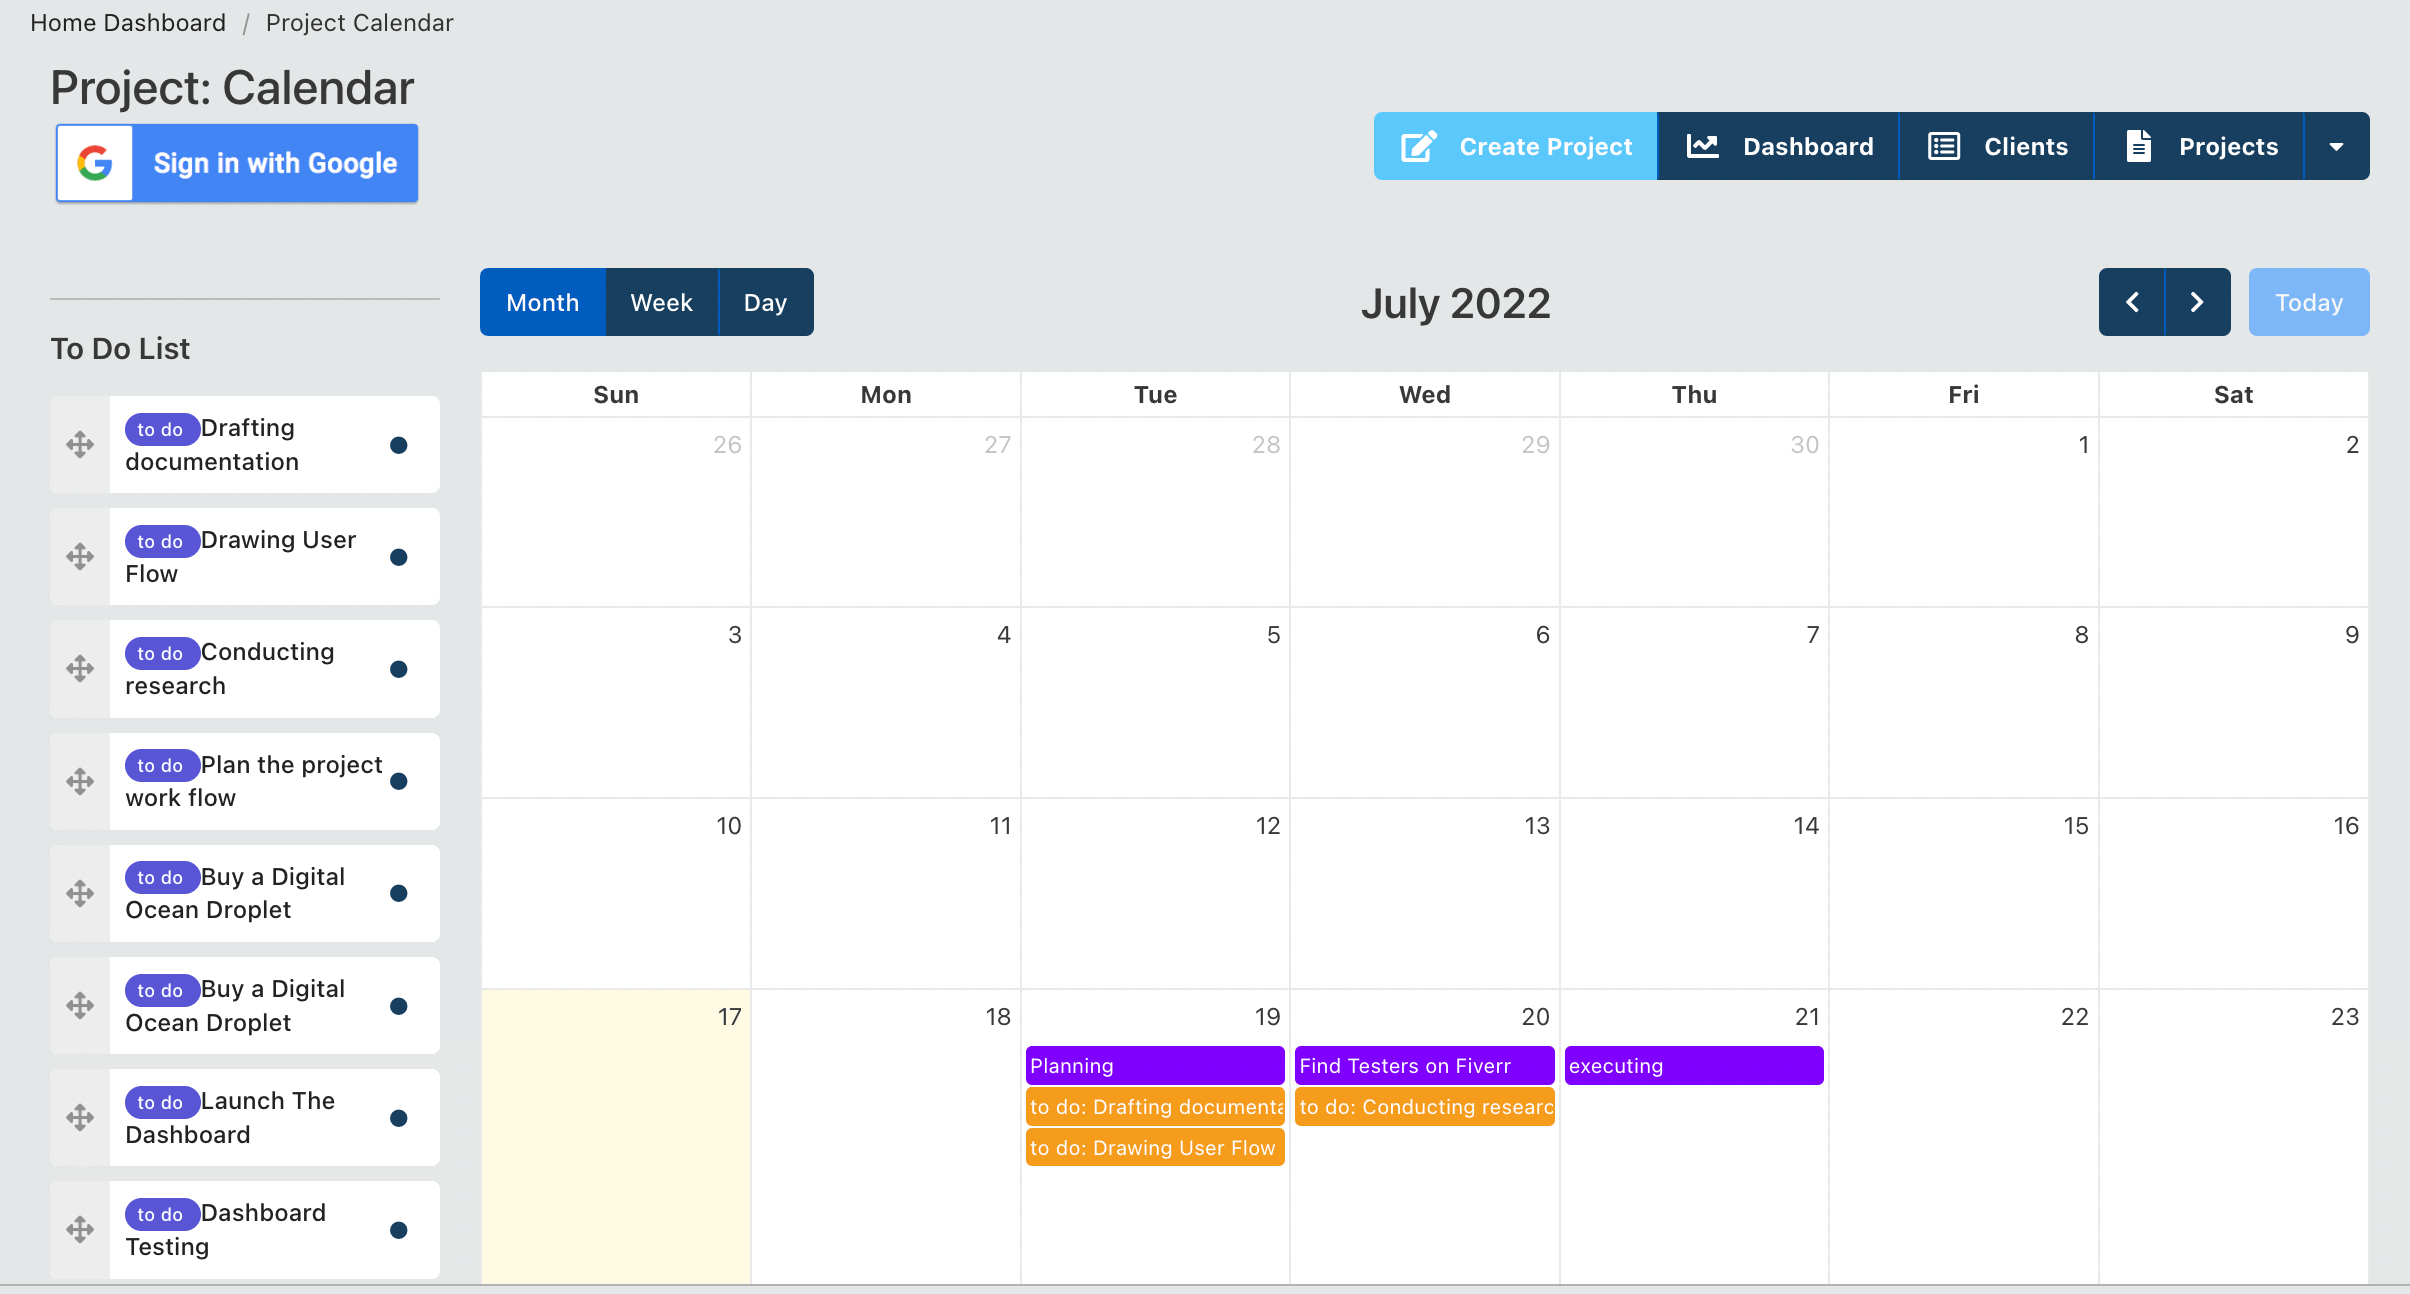Viewport: 2410px width, 1294px height.
Task: Toggle the to do status on Conducting research
Action: 159,650
